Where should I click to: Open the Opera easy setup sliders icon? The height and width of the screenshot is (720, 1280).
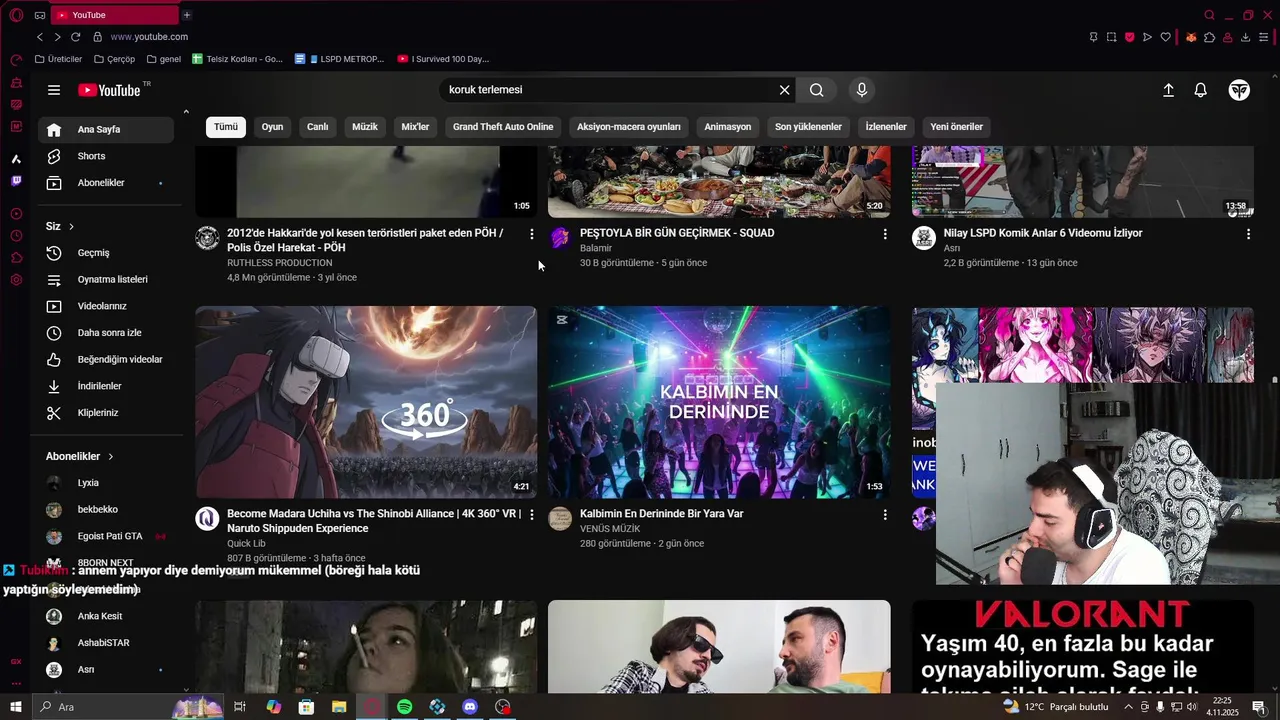(x=1263, y=37)
